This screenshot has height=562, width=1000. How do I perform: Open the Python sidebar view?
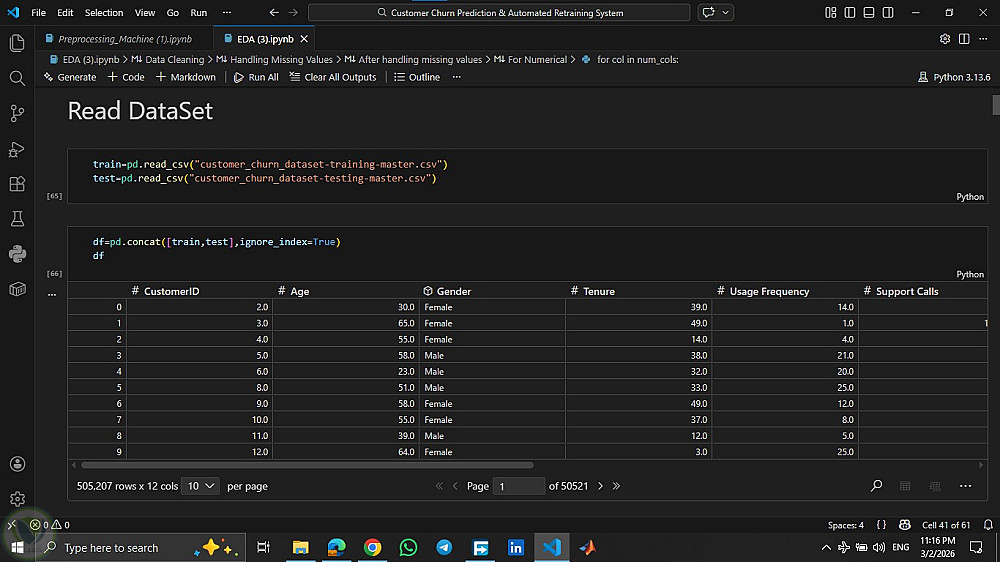point(17,254)
